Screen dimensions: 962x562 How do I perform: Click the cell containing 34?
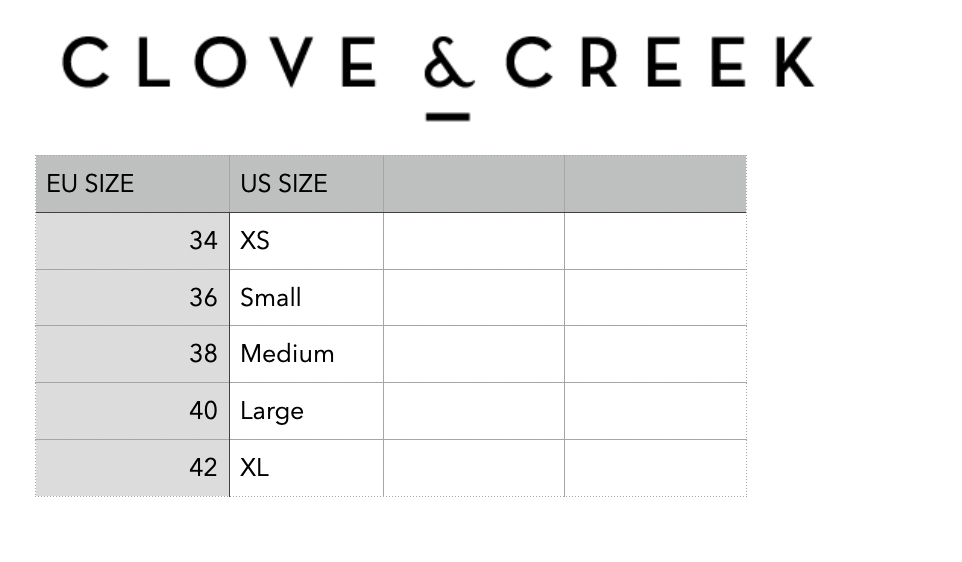(x=132, y=241)
